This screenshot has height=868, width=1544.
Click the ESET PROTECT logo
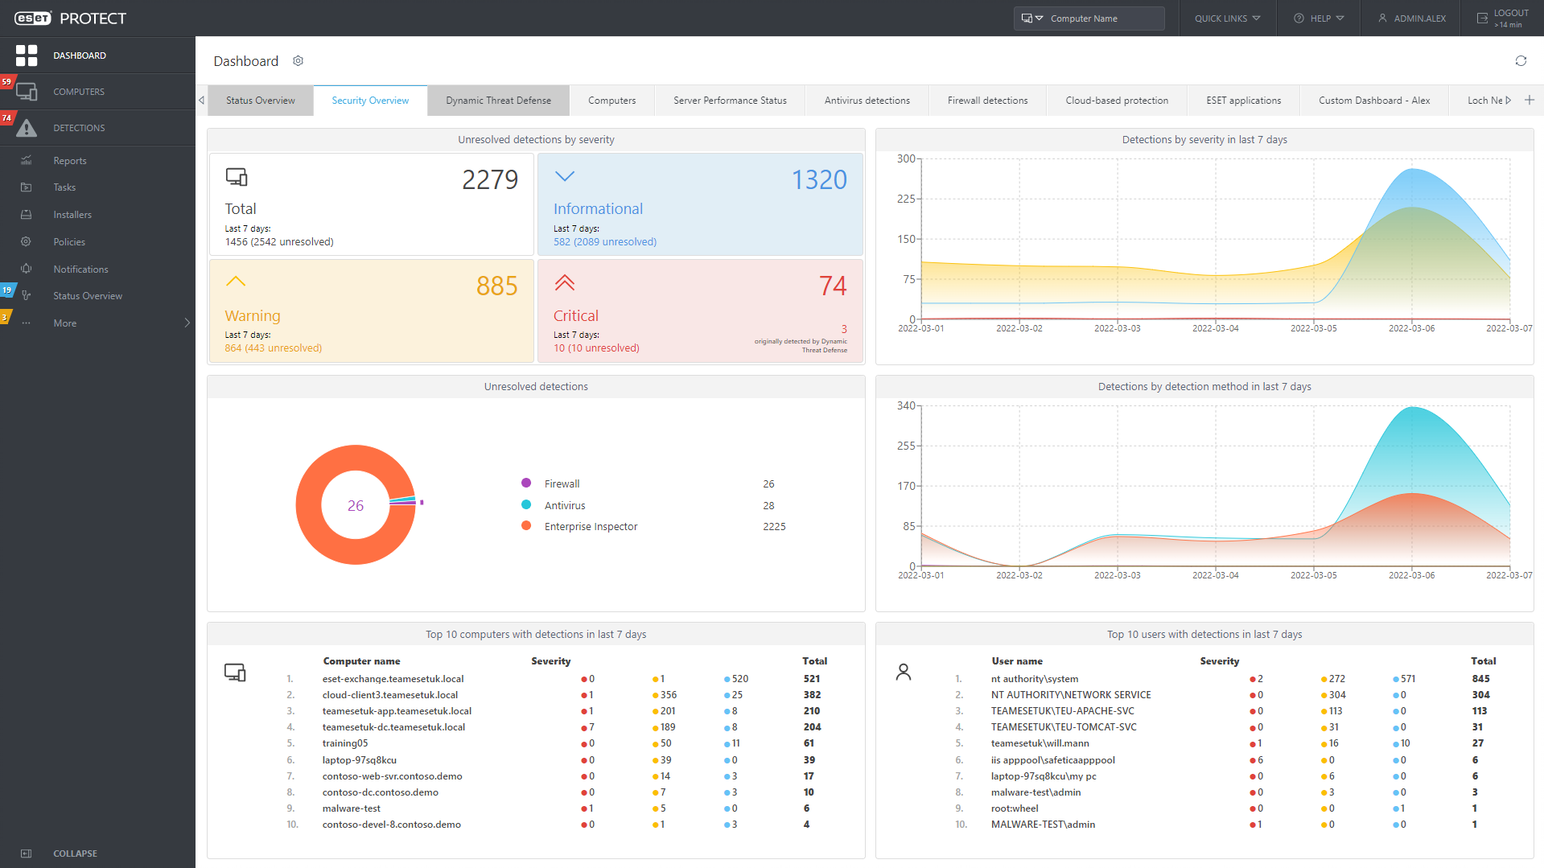[x=70, y=18]
